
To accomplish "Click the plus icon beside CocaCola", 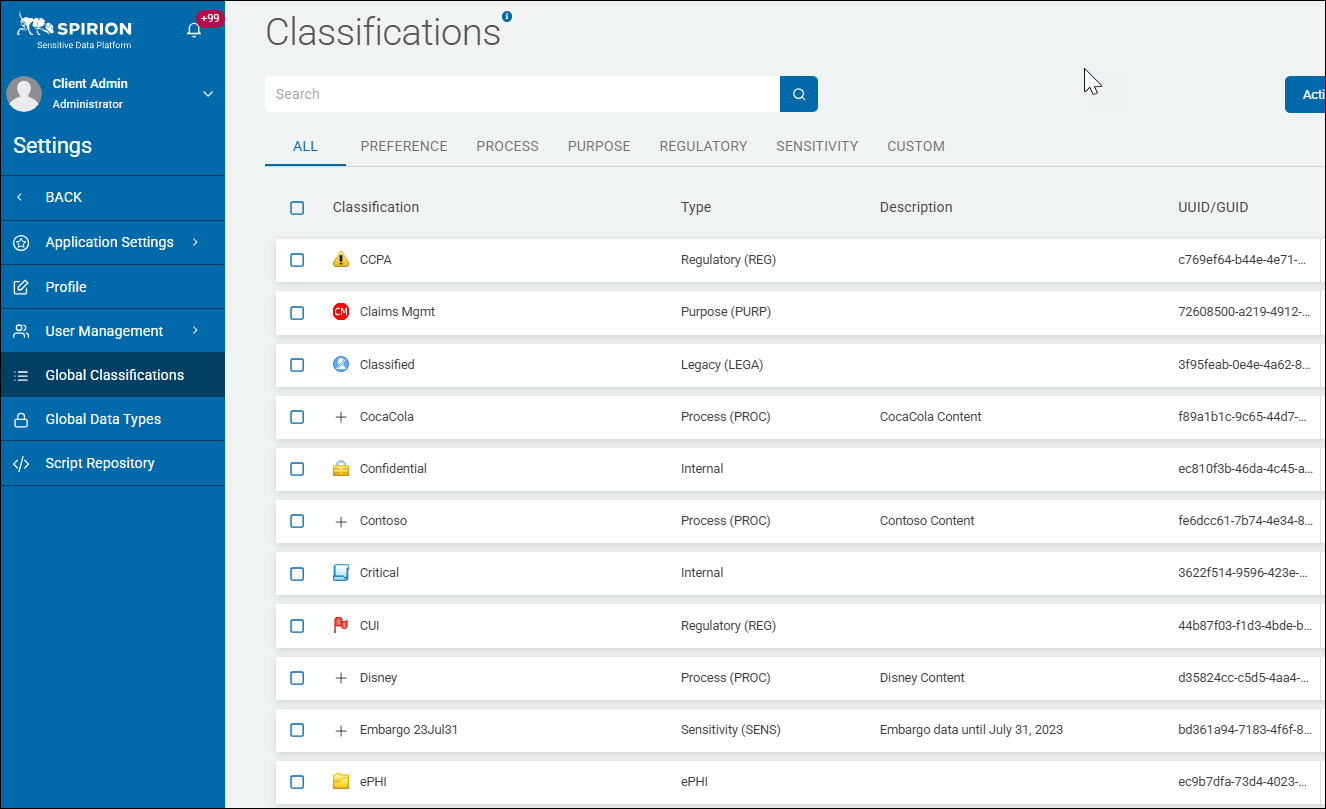I will (341, 417).
